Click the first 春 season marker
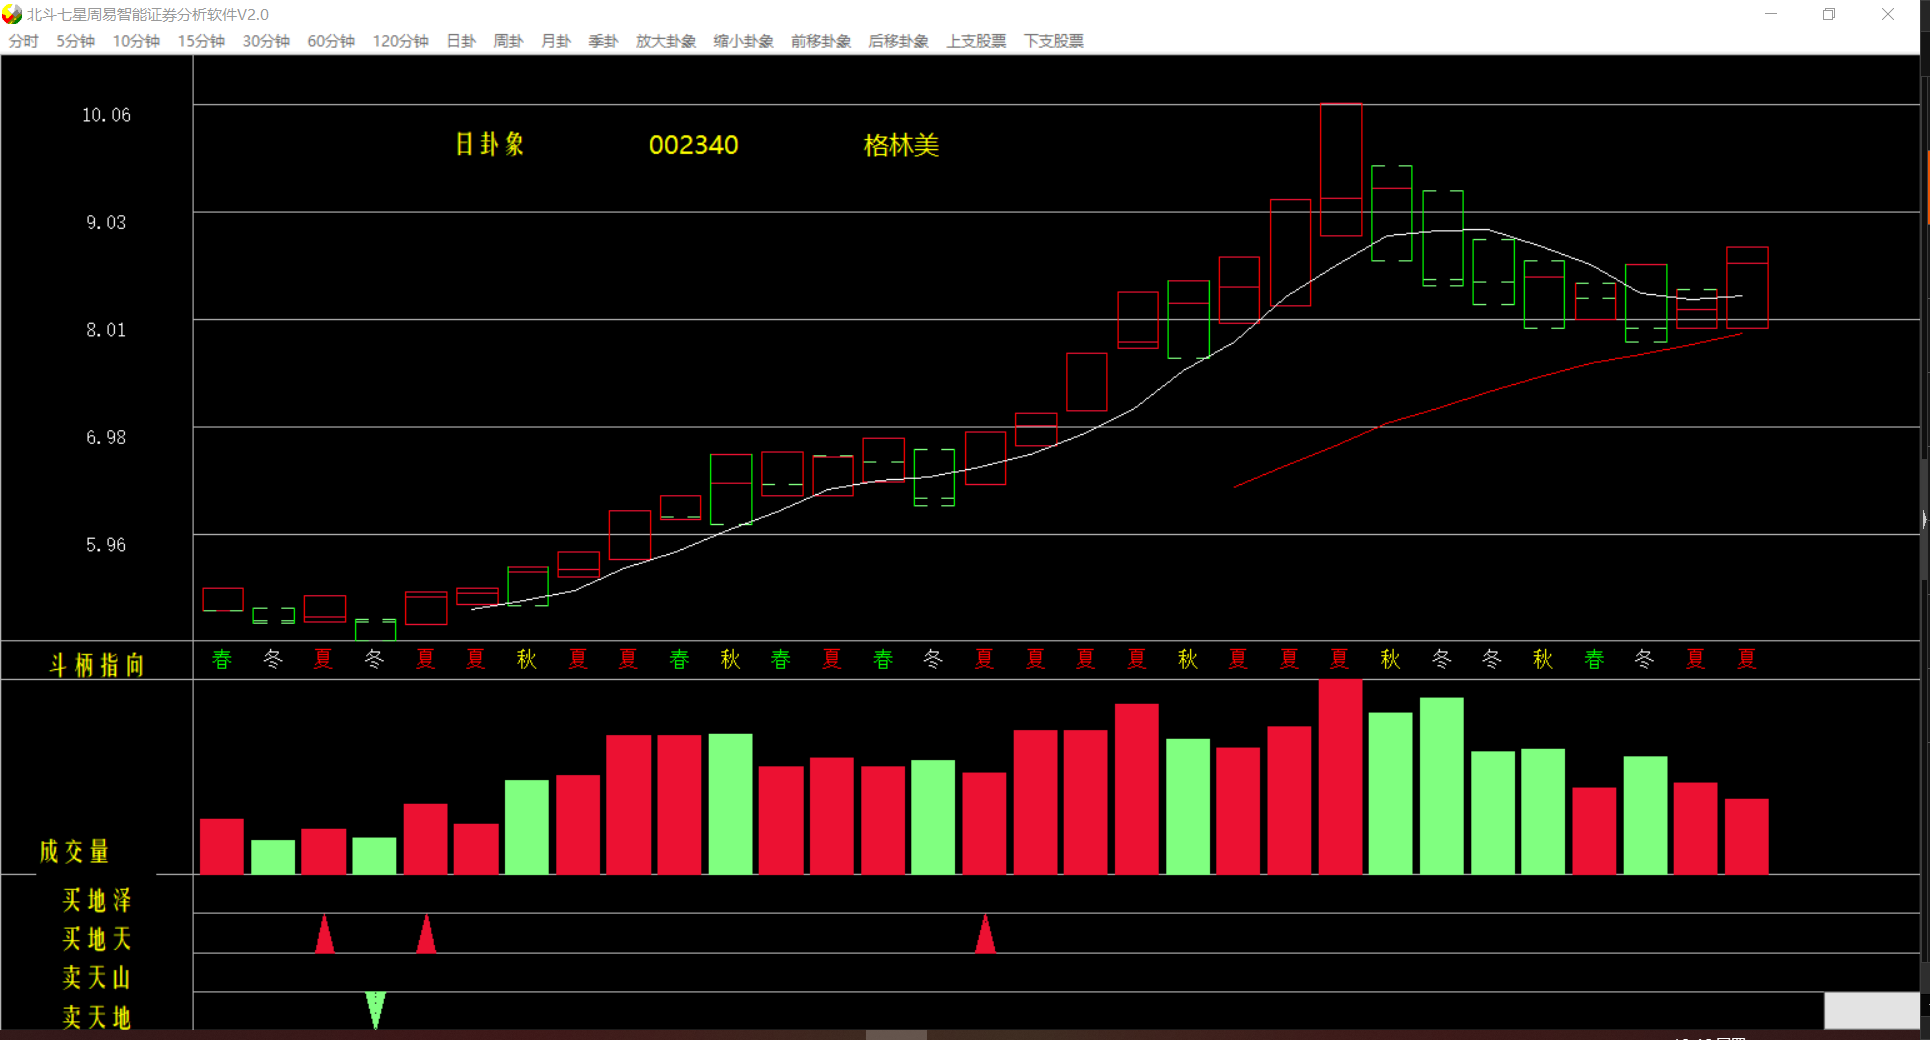The width and height of the screenshot is (1930, 1040). click(x=222, y=660)
